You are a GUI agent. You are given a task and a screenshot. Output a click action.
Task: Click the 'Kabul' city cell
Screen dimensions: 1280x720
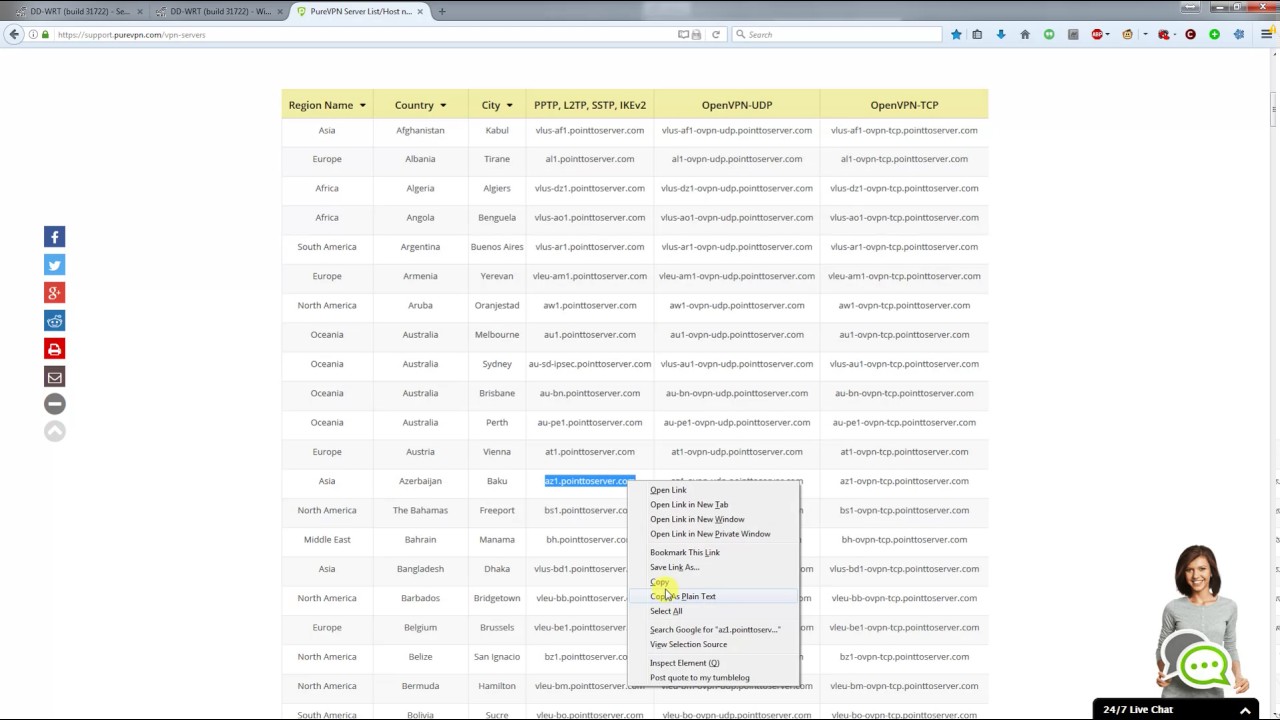coord(497,130)
